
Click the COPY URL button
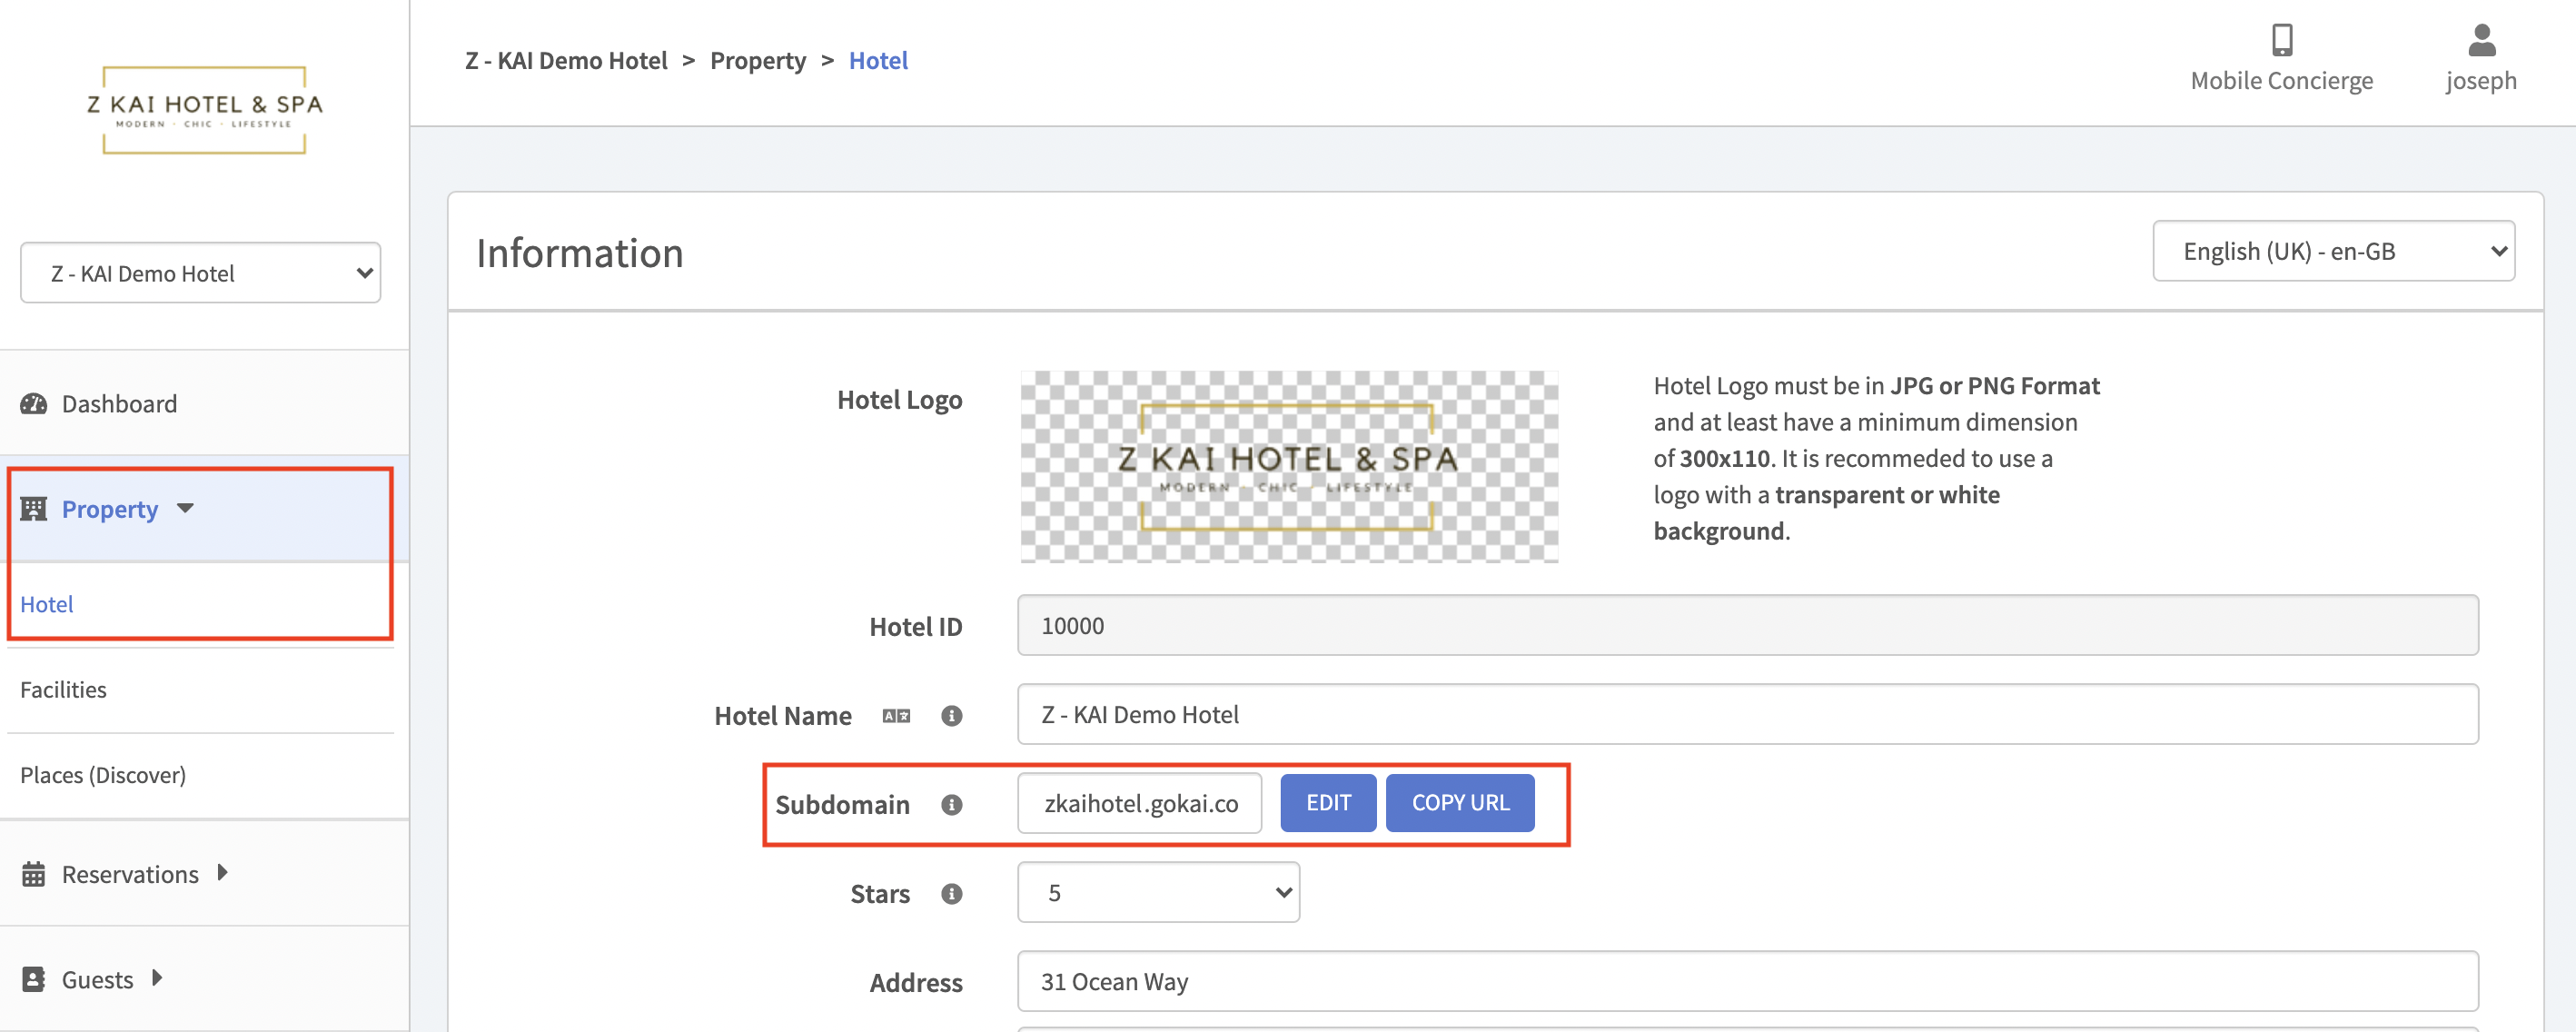pyautogui.click(x=1459, y=803)
